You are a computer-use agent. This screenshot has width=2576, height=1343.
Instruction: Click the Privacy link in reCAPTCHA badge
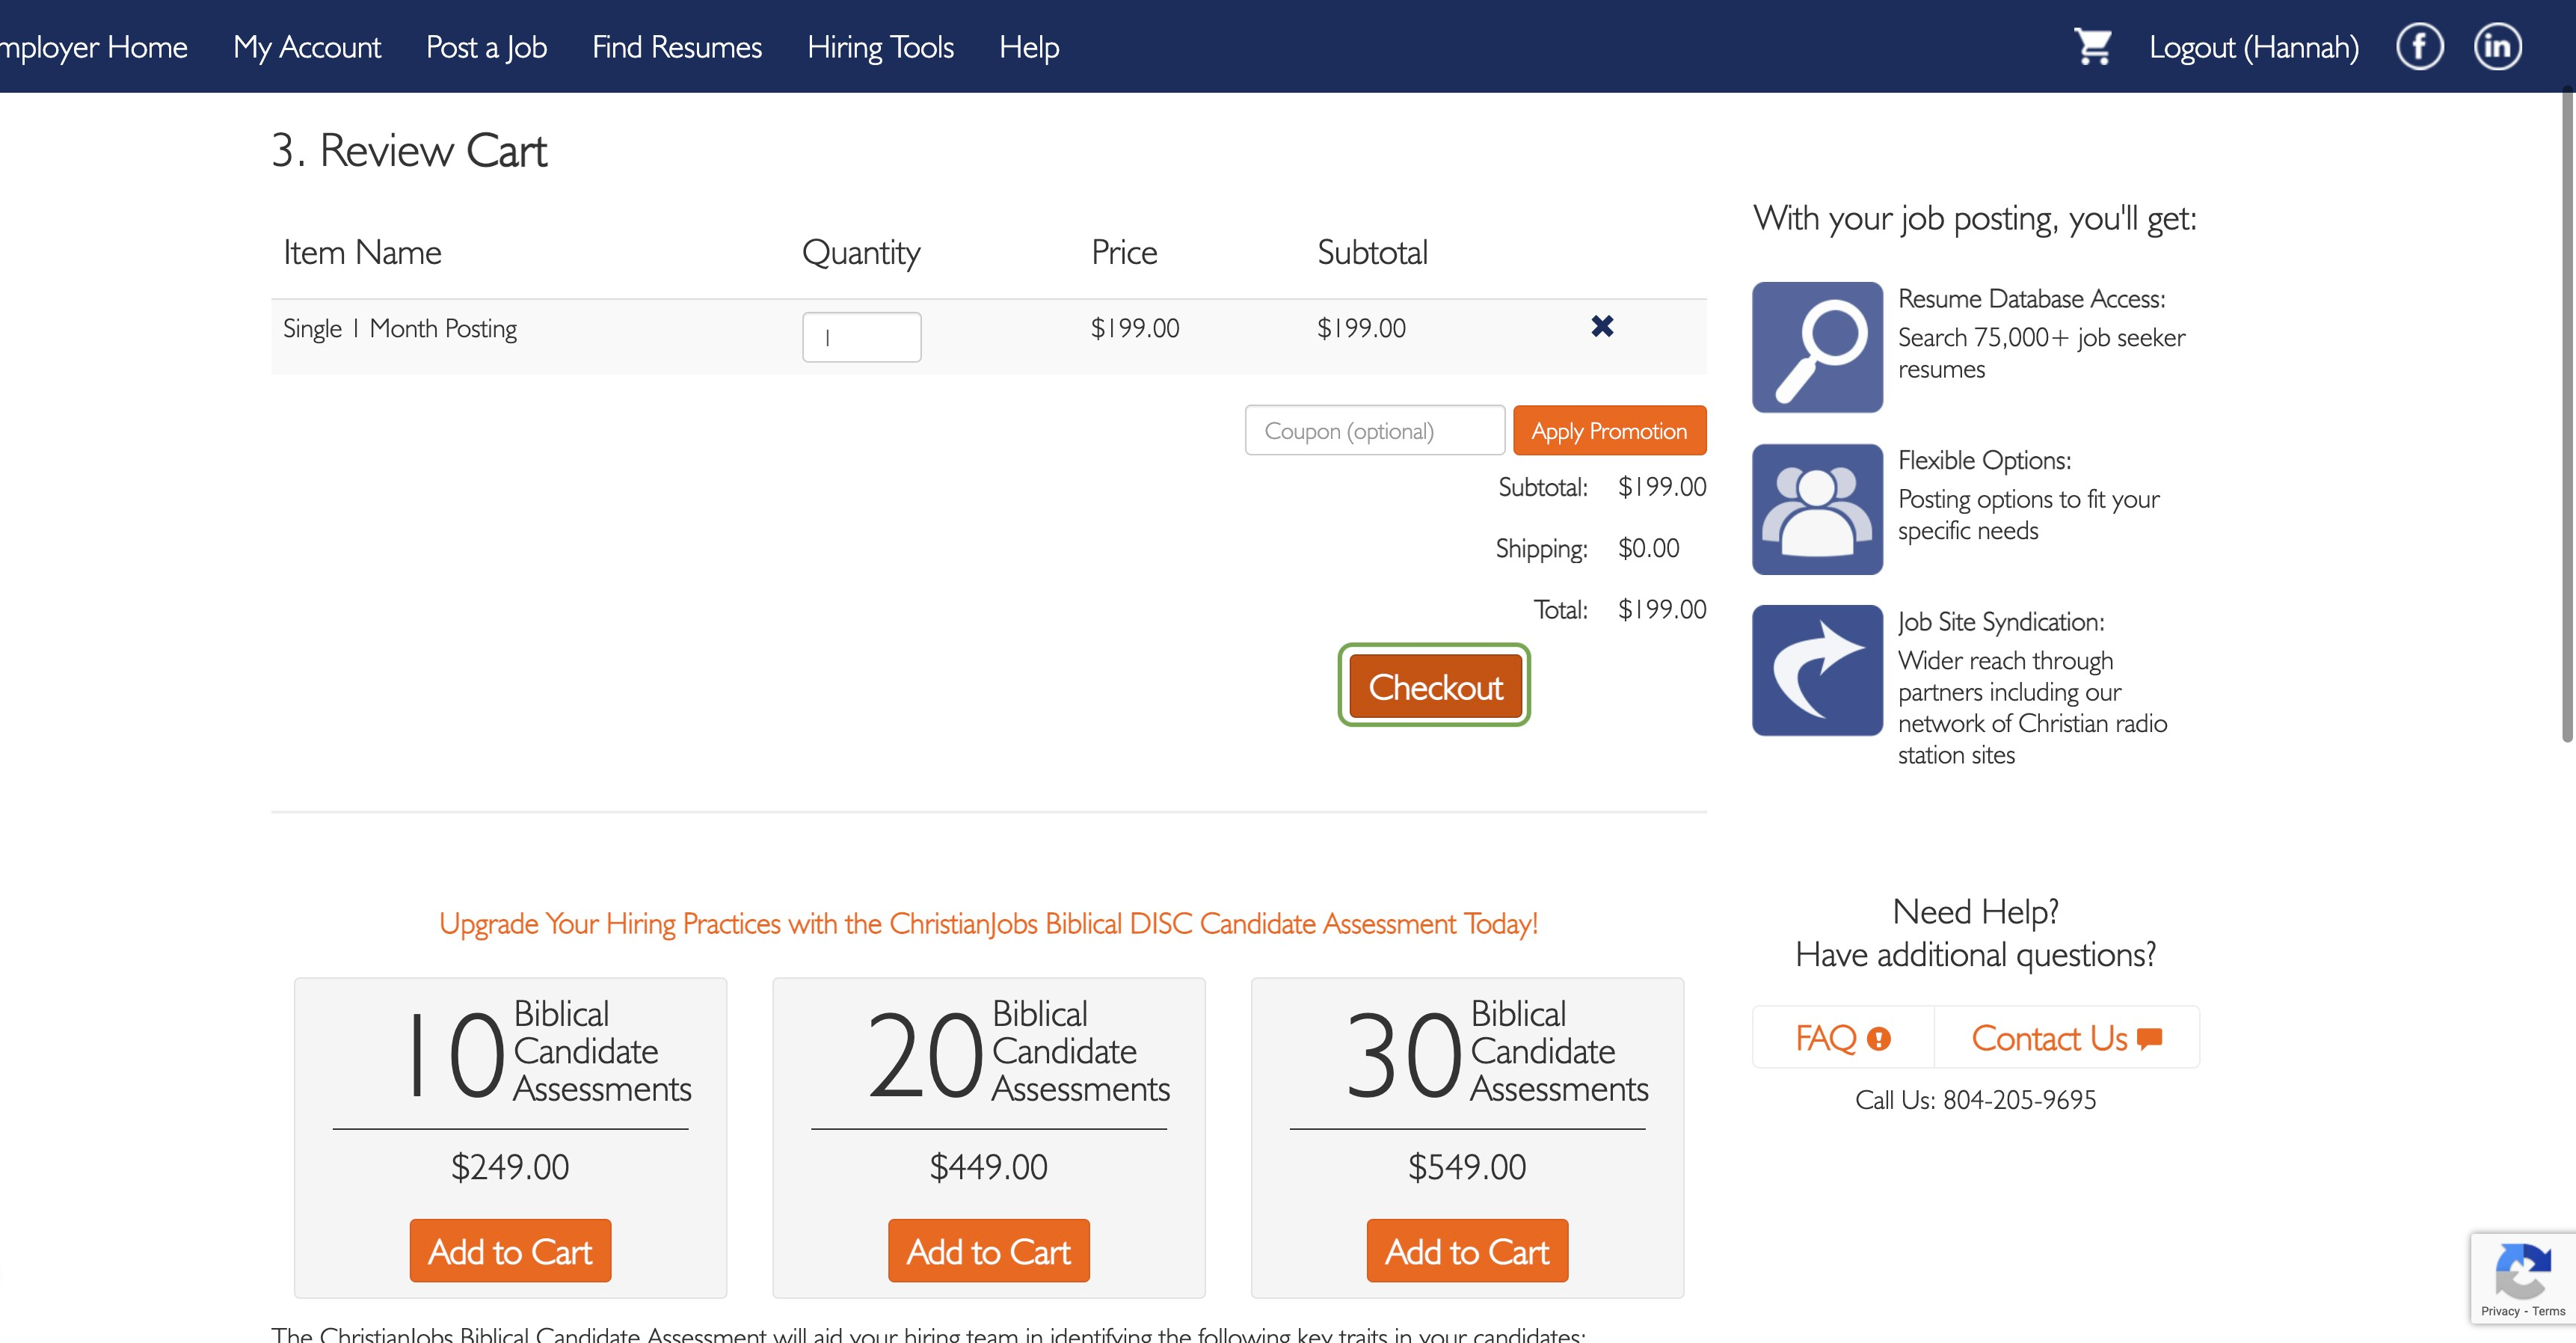click(2500, 1311)
